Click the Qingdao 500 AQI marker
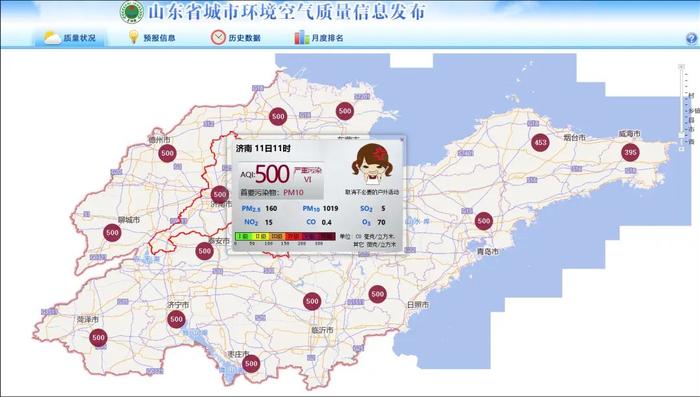Screen dimensions: 700x397 [x=483, y=221]
